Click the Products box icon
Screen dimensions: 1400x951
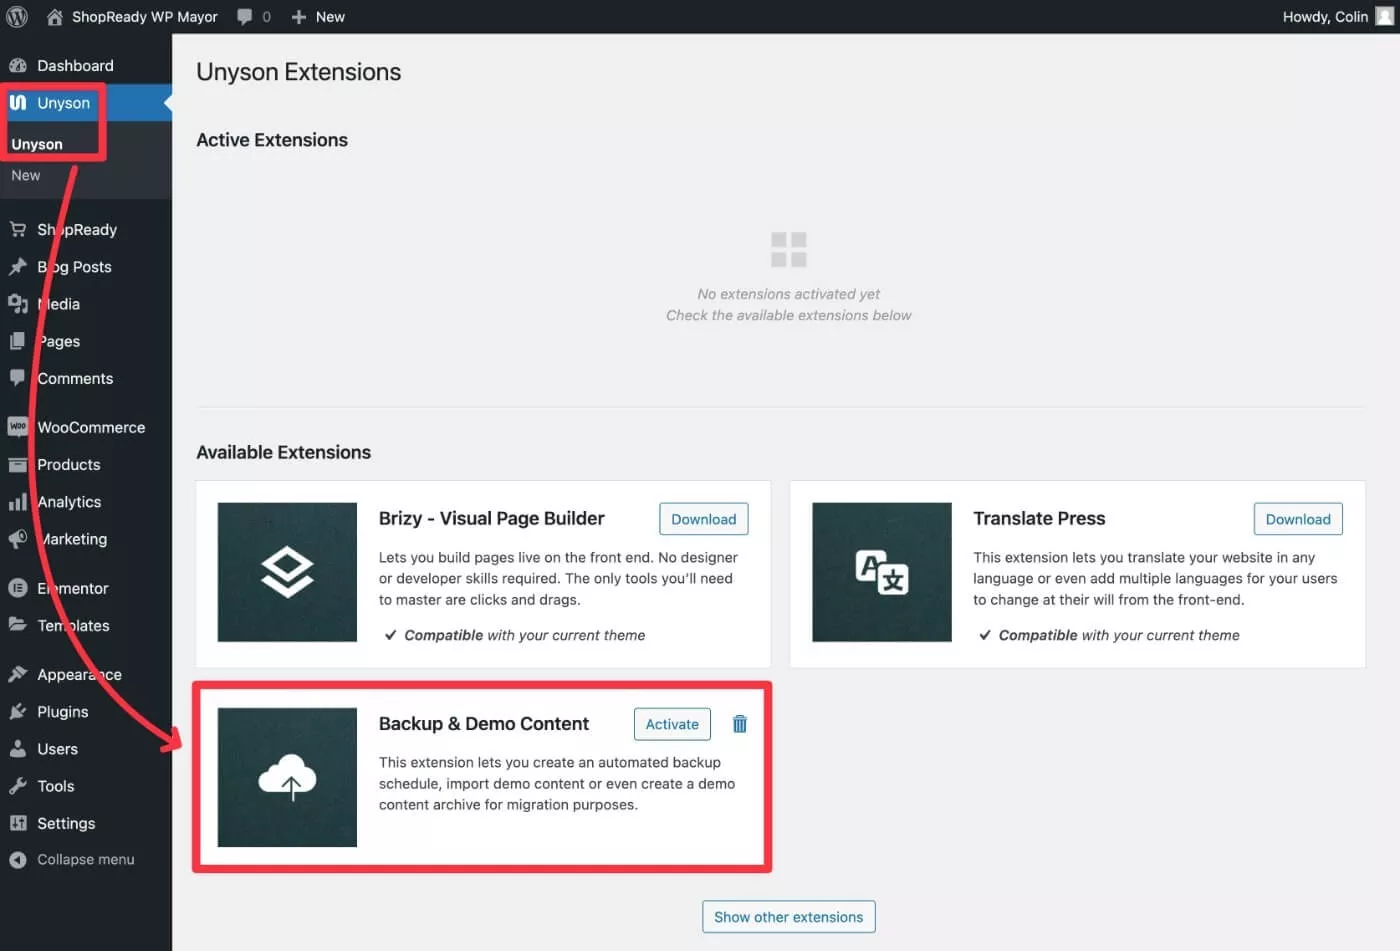pos(18,465)
